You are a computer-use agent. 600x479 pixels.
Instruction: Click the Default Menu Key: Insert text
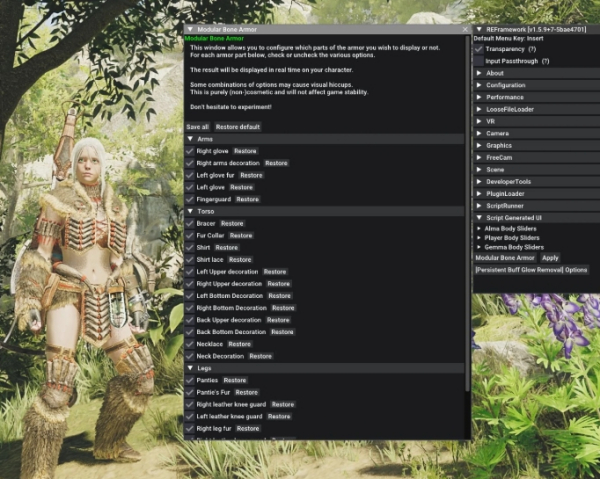509,38
